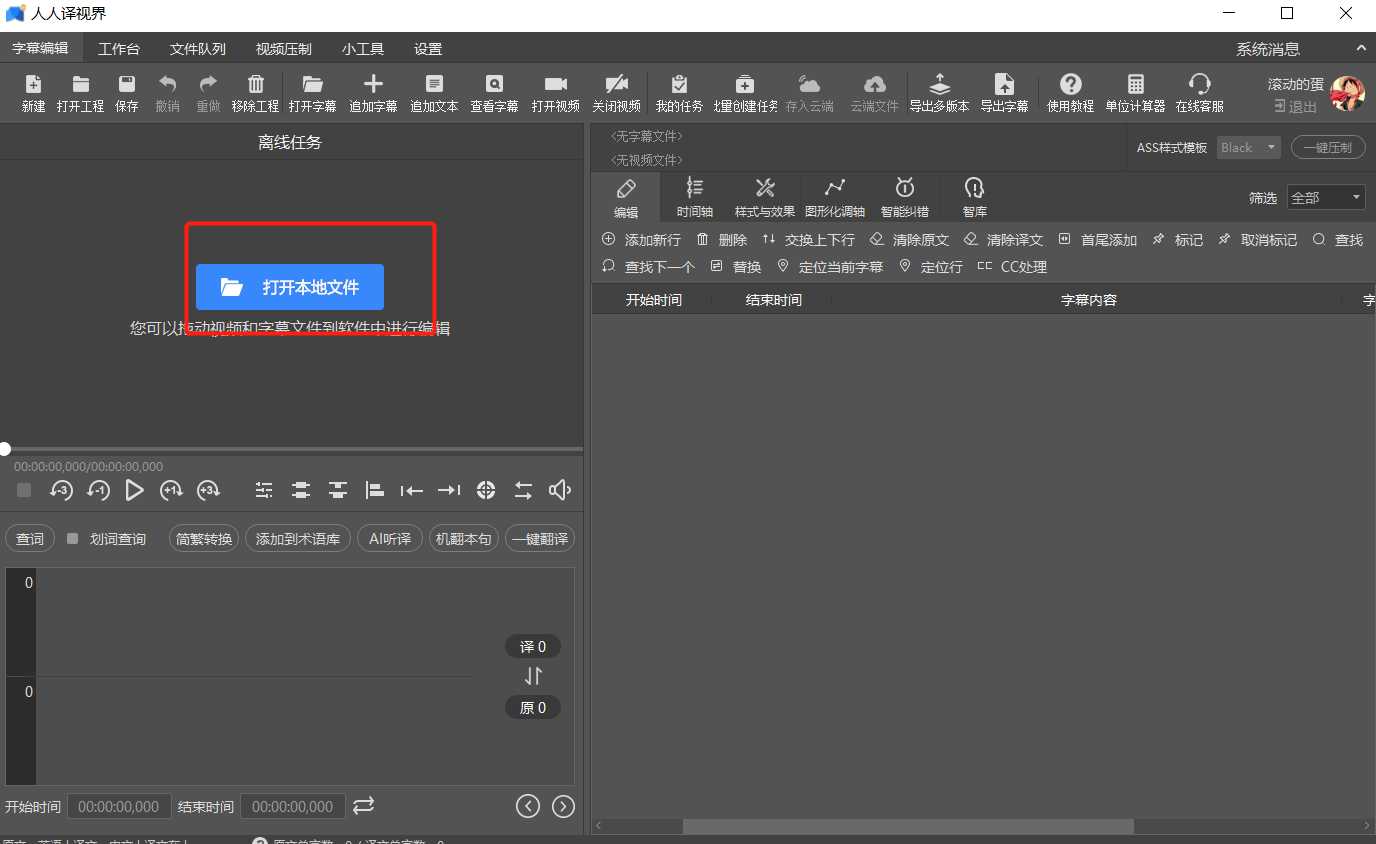Click 清除原文 in edit toolbar
Screen dimensions: 1376x844
pyautogui.click(x=909, y=240)
